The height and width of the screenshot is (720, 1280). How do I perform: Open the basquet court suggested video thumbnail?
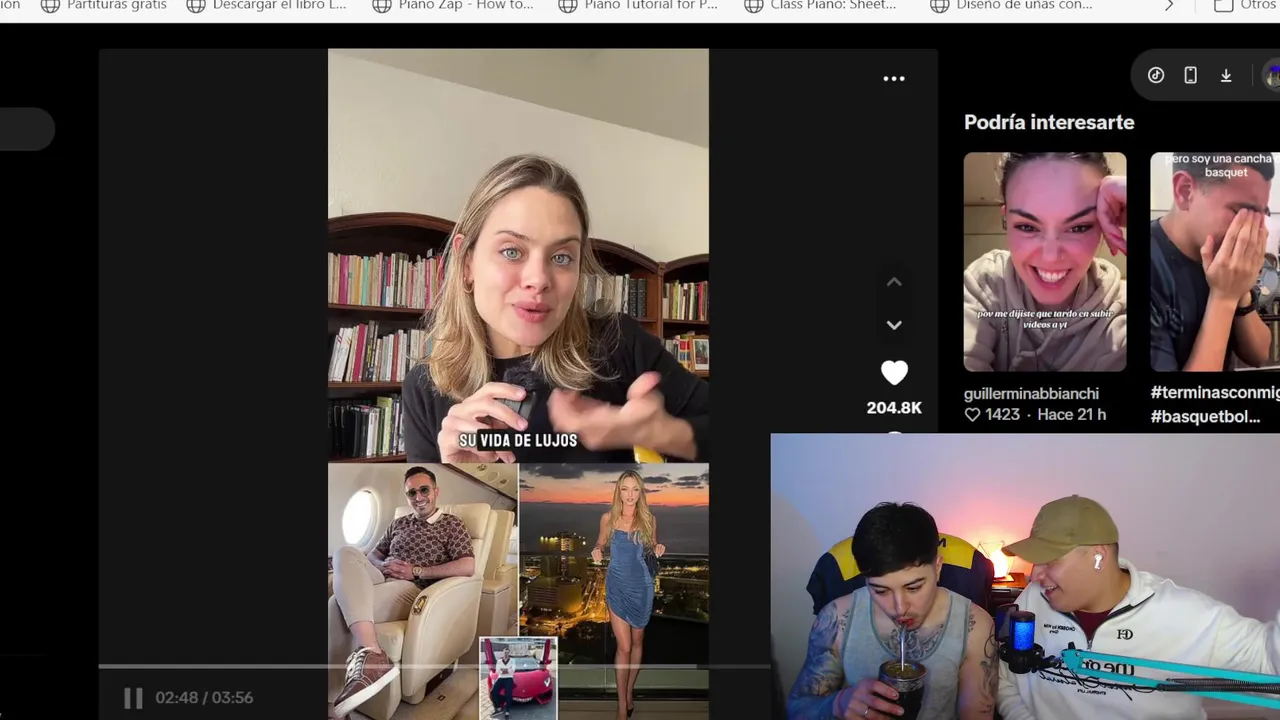tap(1215, 262)
